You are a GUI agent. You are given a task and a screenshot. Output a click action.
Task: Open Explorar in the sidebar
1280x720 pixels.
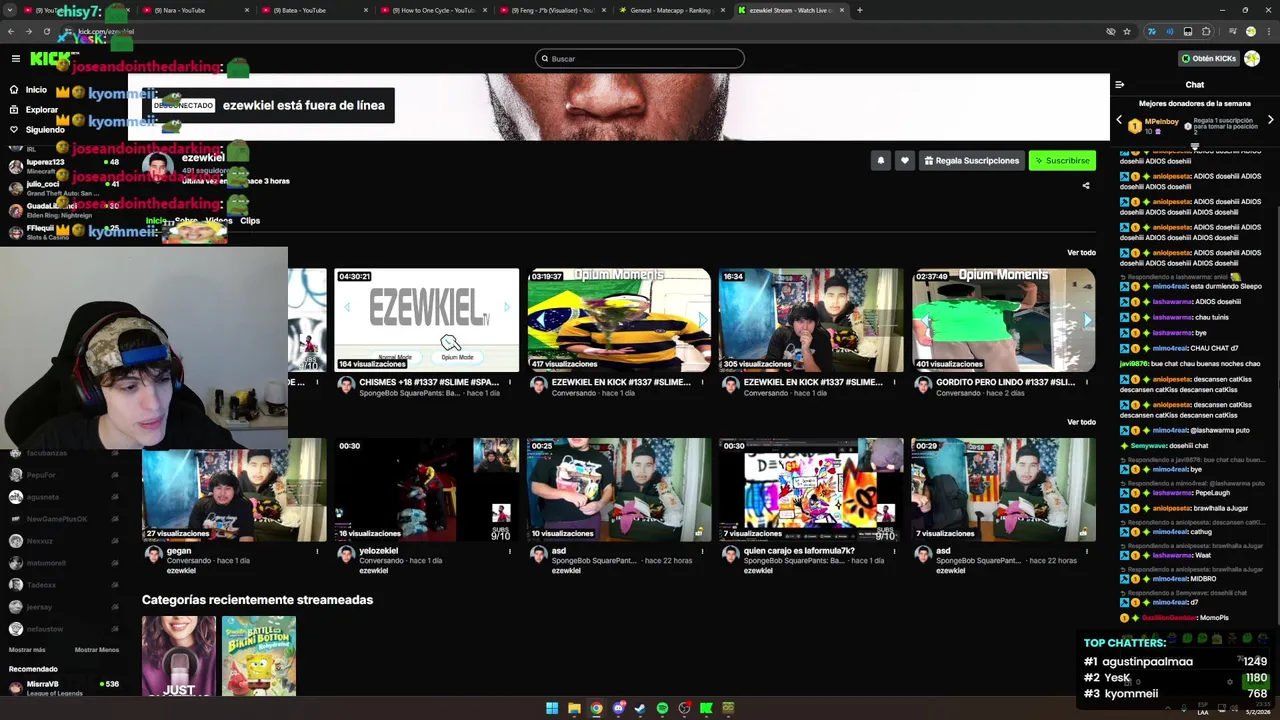pos(33,110)
